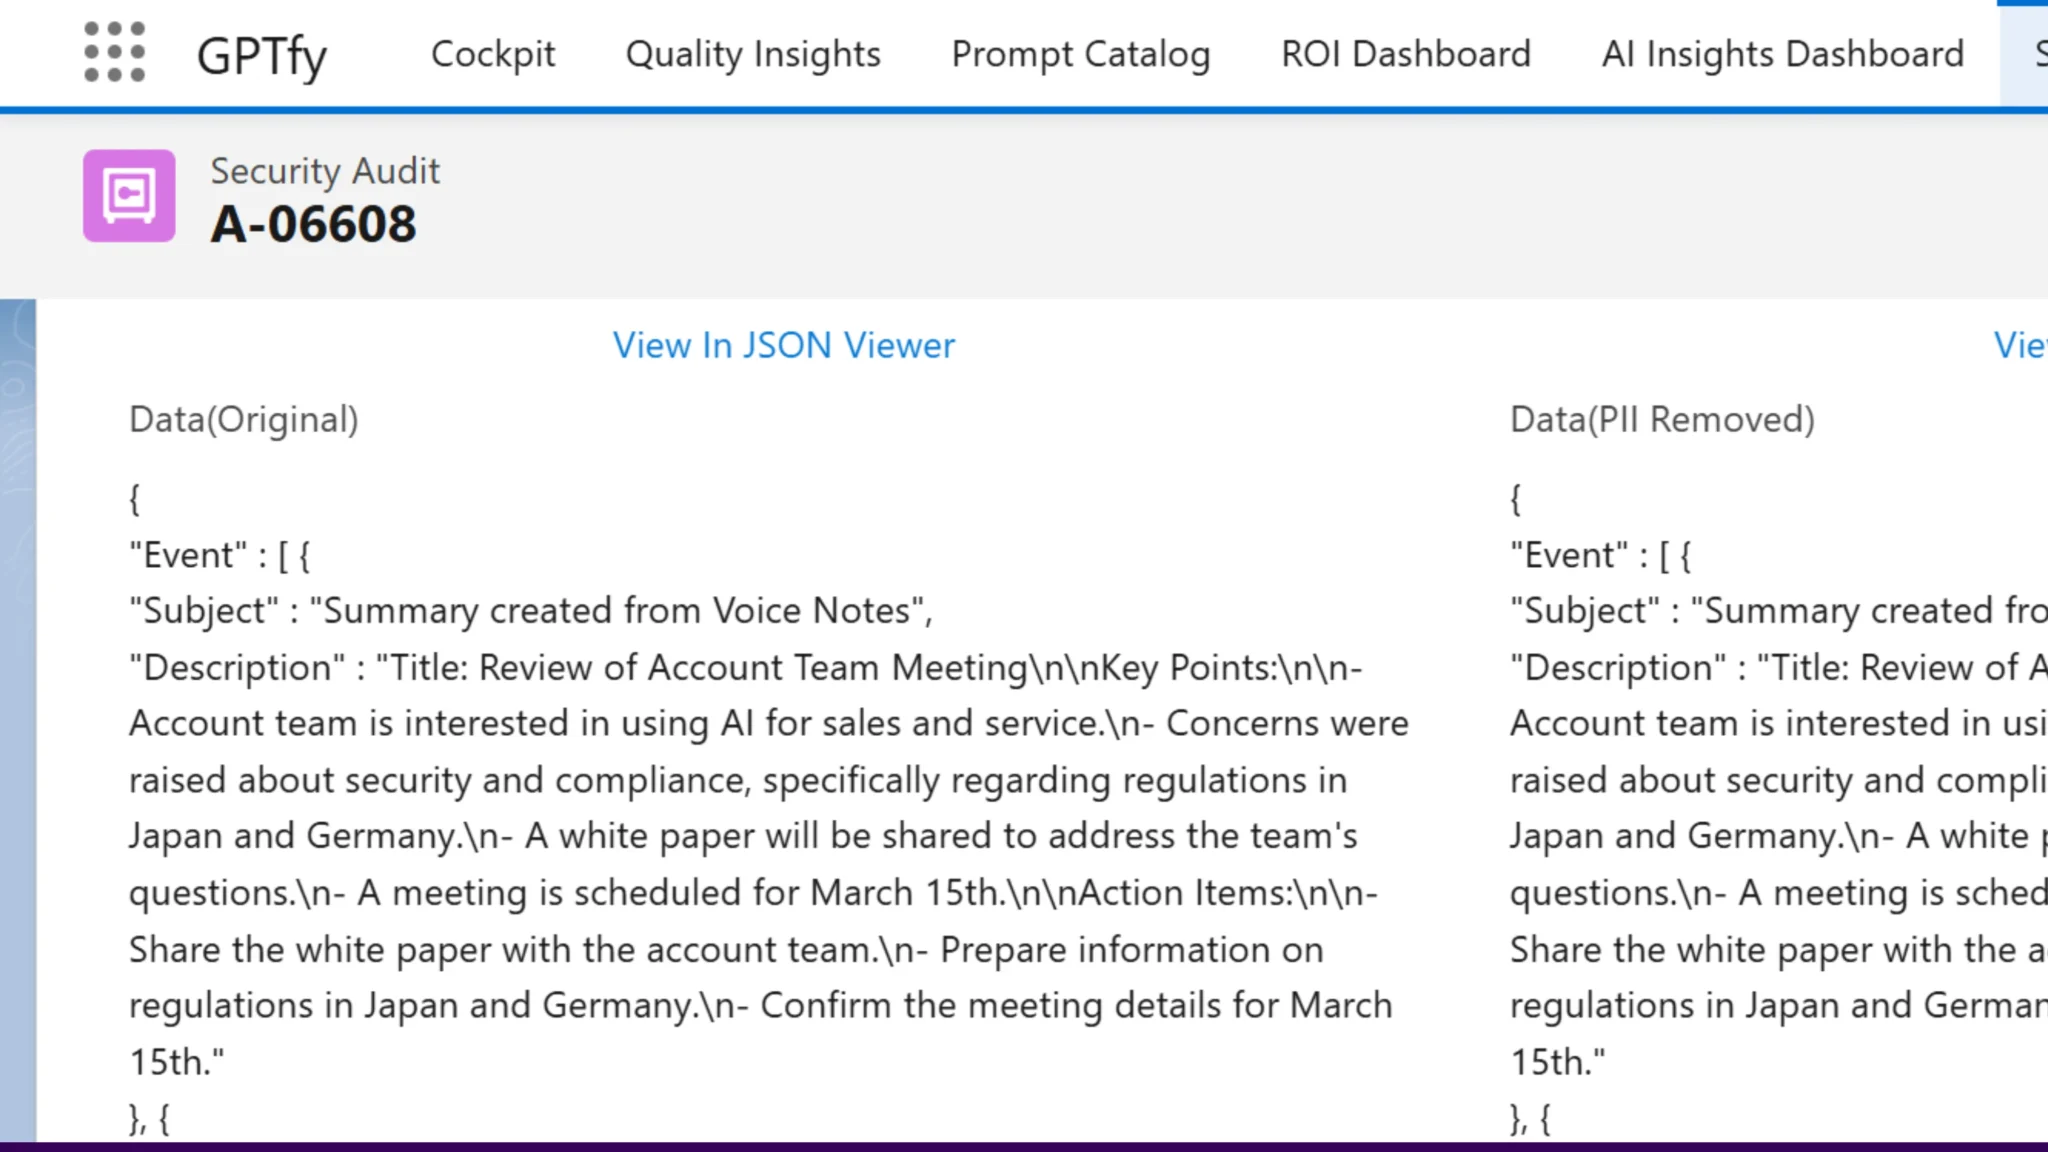Go to the Prompt Catalog tab

click(1081, 54)
